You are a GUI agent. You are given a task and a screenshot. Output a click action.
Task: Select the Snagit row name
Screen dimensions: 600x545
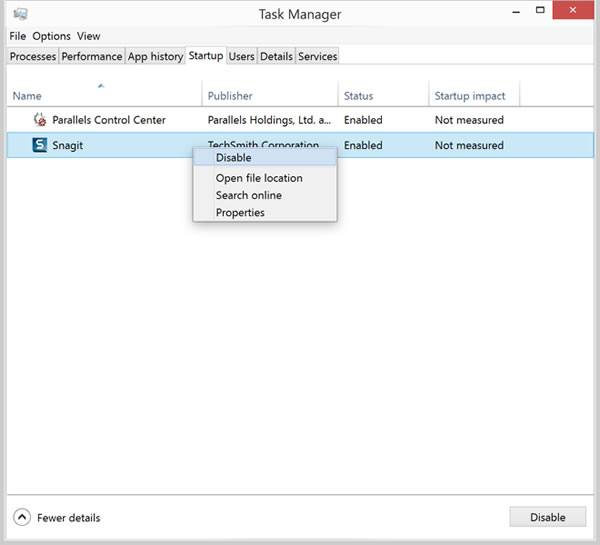(x=67, y=145)
